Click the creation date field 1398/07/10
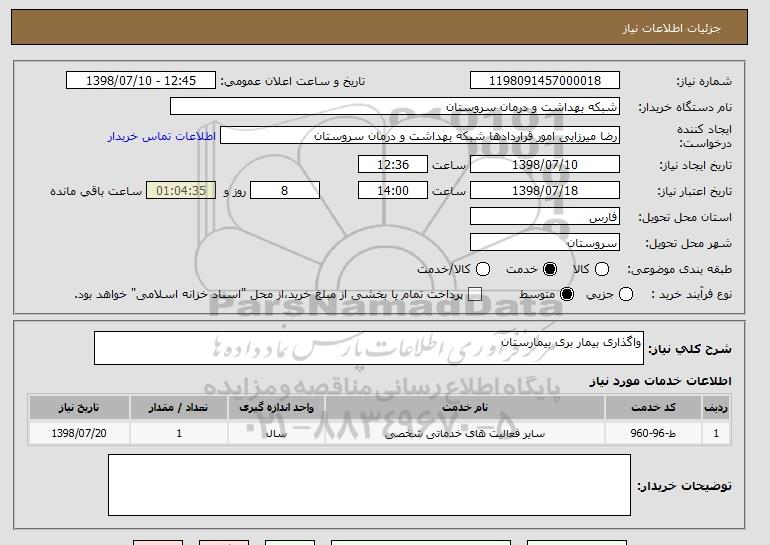Viewport: 770px width, 545px height. 545,164
